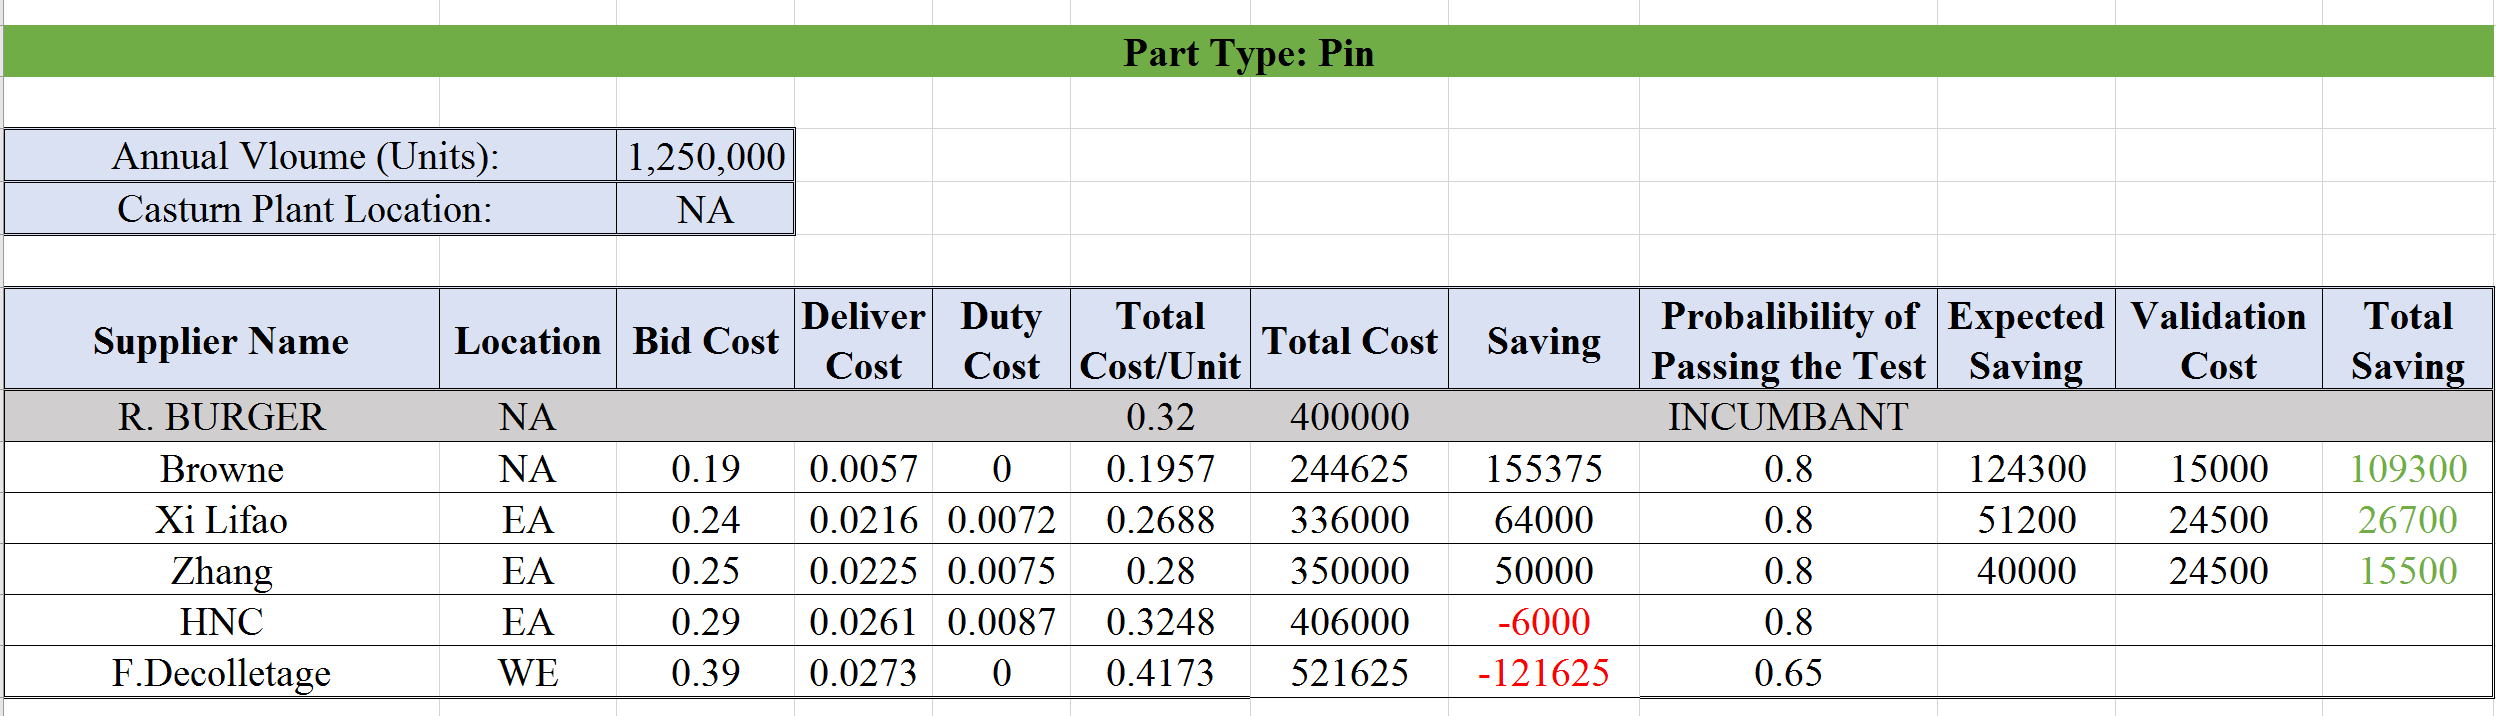Click the Probability of Passing the Test header

tap(1788, 340)
